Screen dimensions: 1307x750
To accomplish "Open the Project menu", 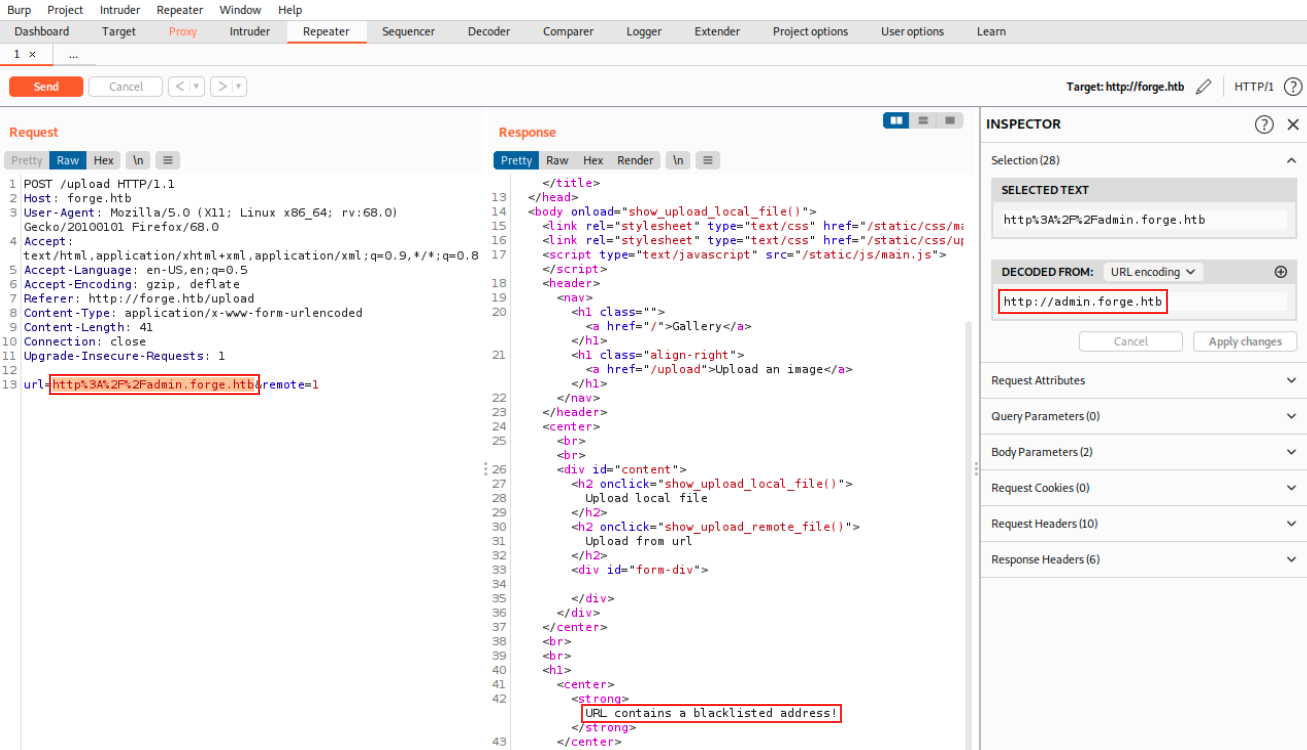I will pyautogui.click(x=65, y=10).
